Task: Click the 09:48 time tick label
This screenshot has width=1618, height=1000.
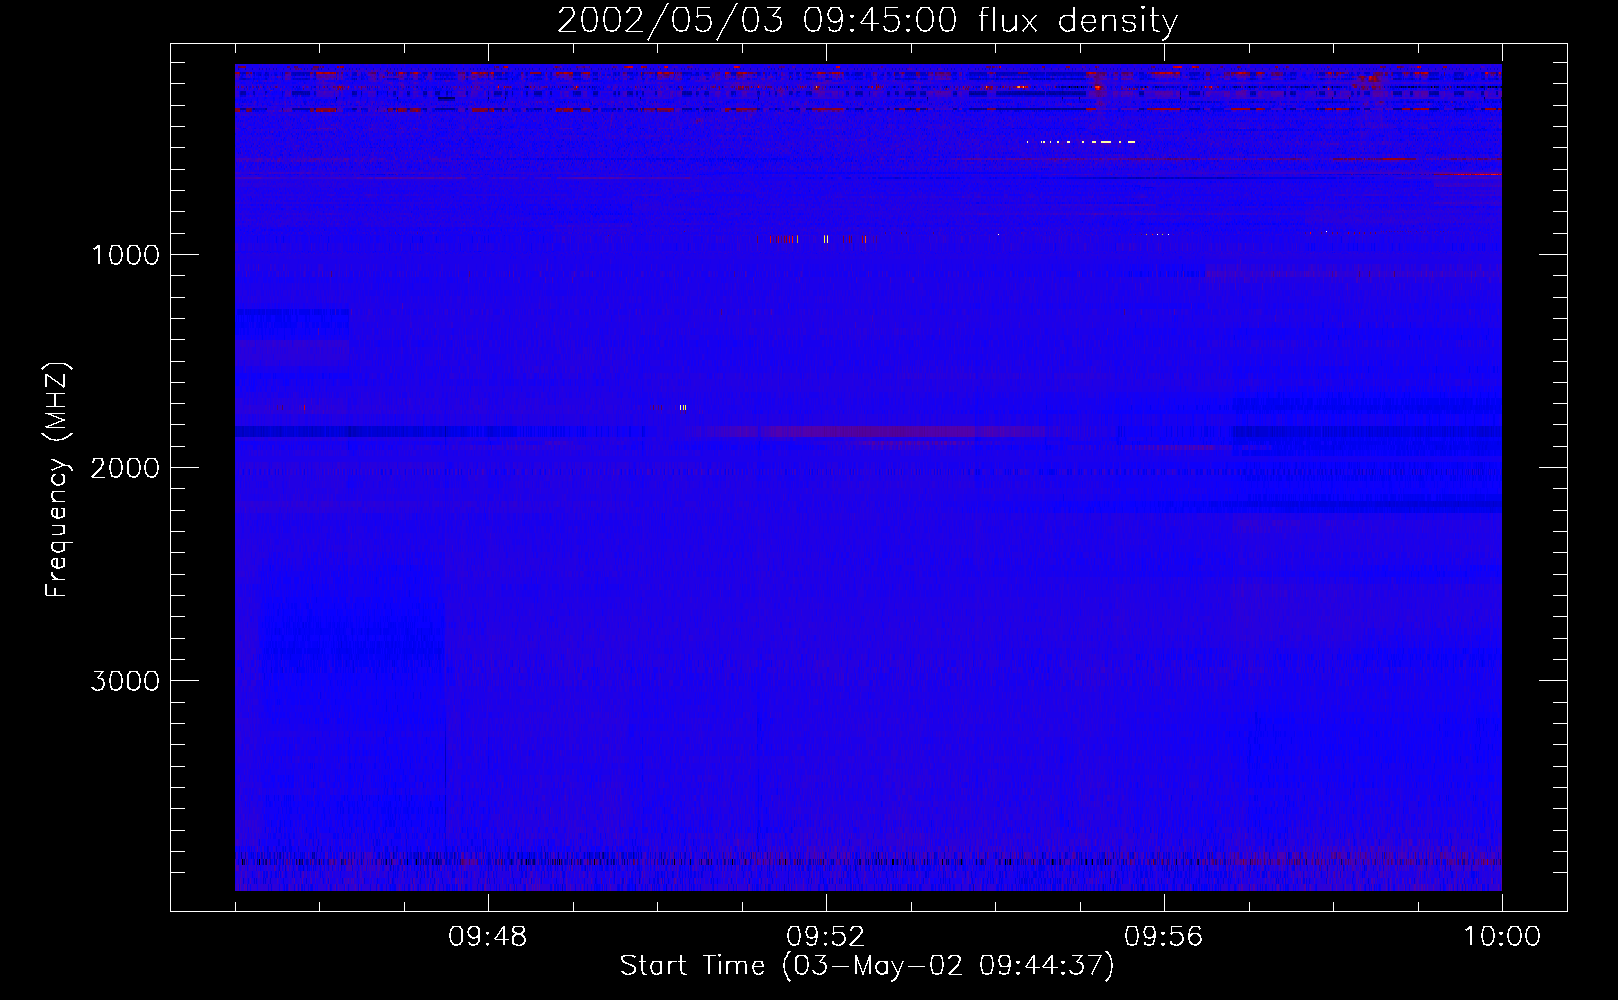Action: tap(488, 937)
